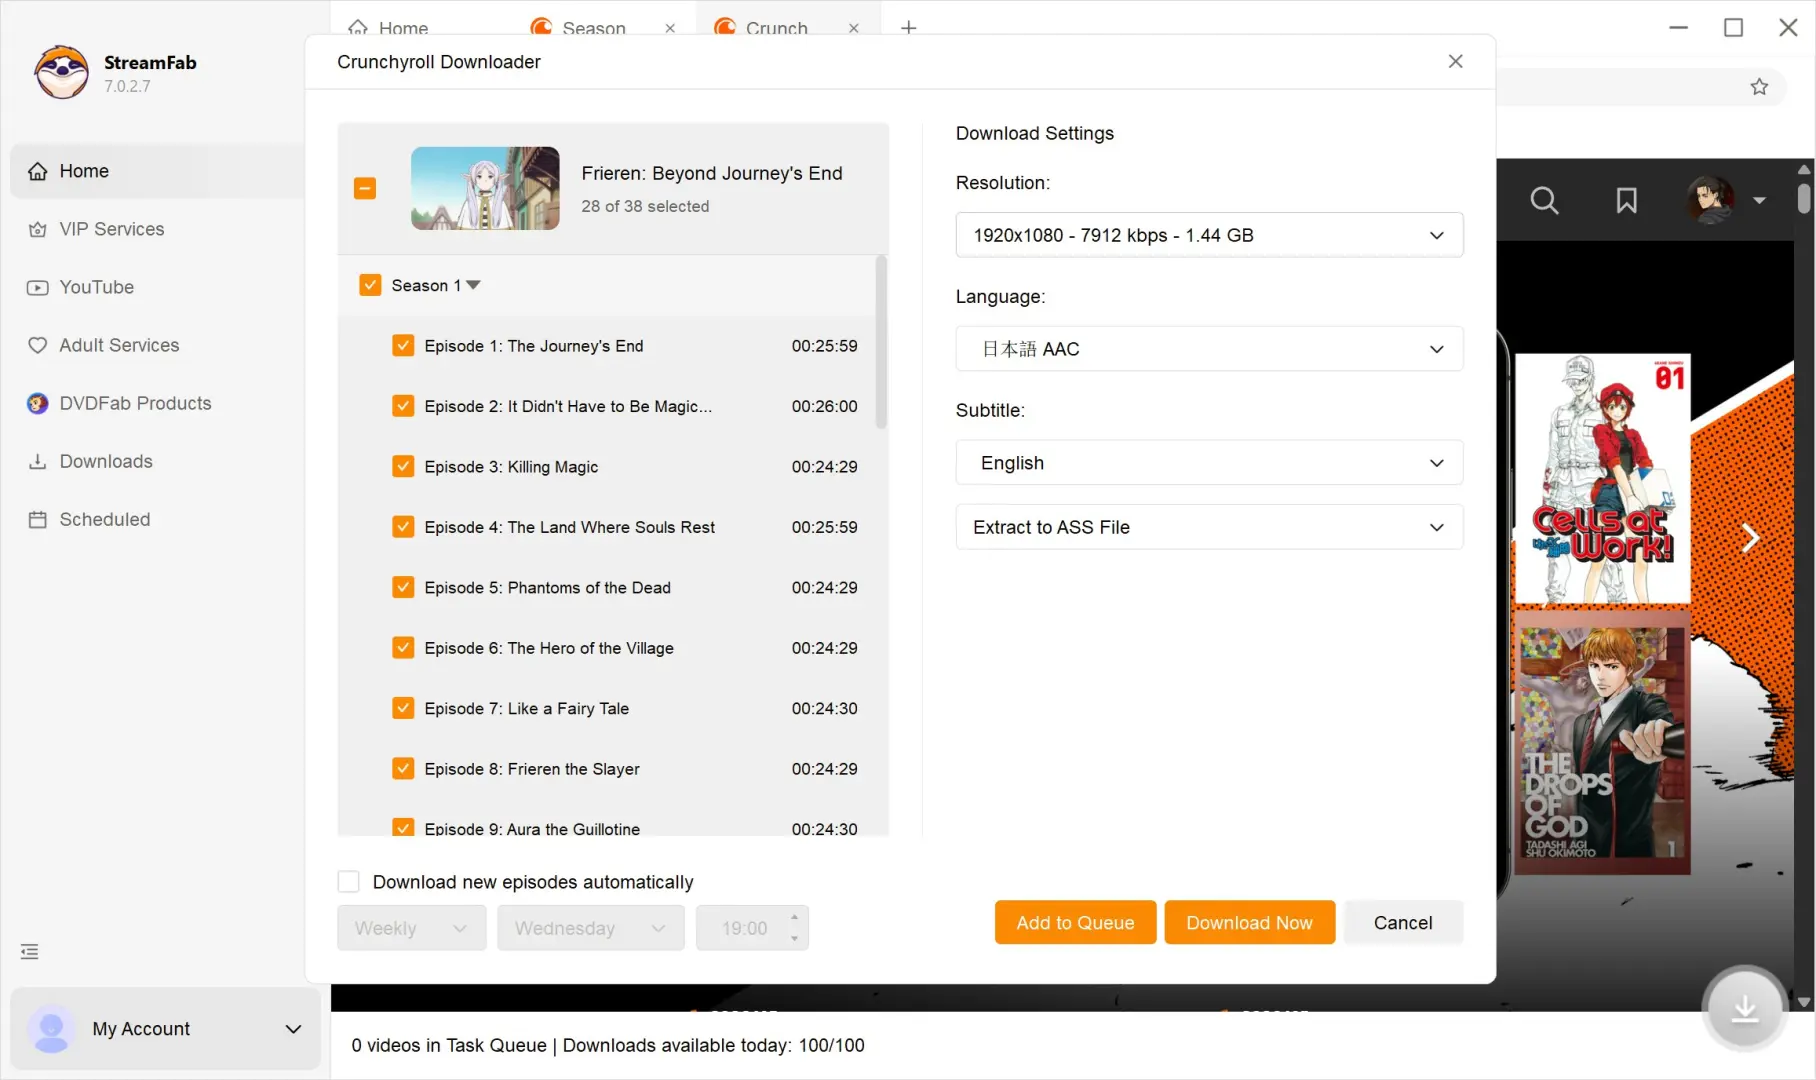Open a new tab with the plus icon
This screenshot has height=1080, width=1816.
(x=908, y=27)
